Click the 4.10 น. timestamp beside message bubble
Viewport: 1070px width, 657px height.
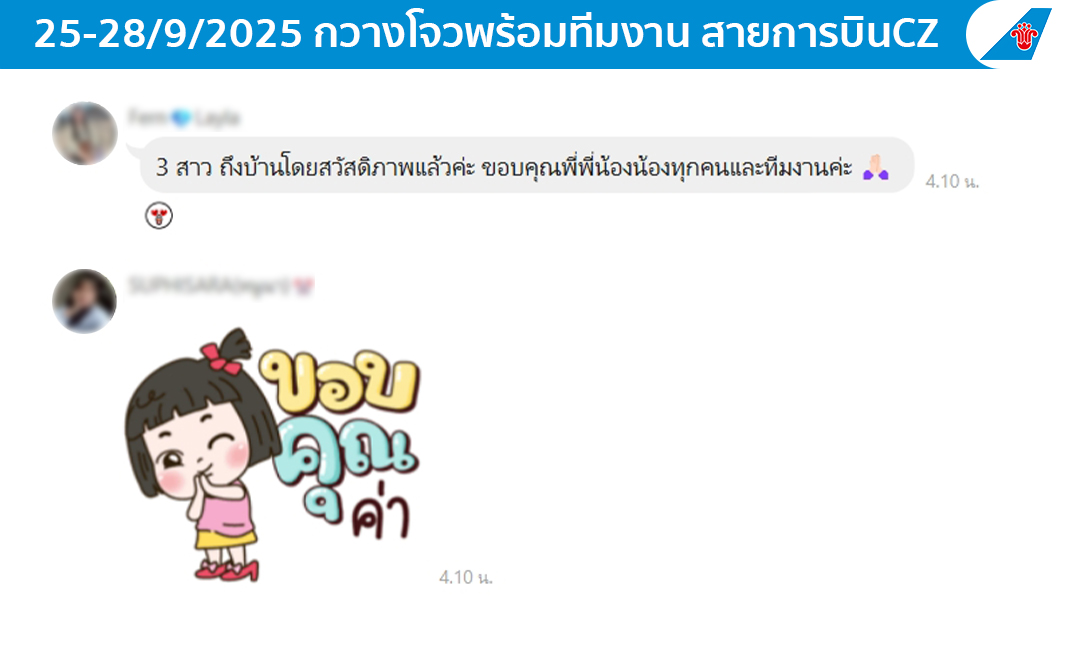click(x=952, y=181)
